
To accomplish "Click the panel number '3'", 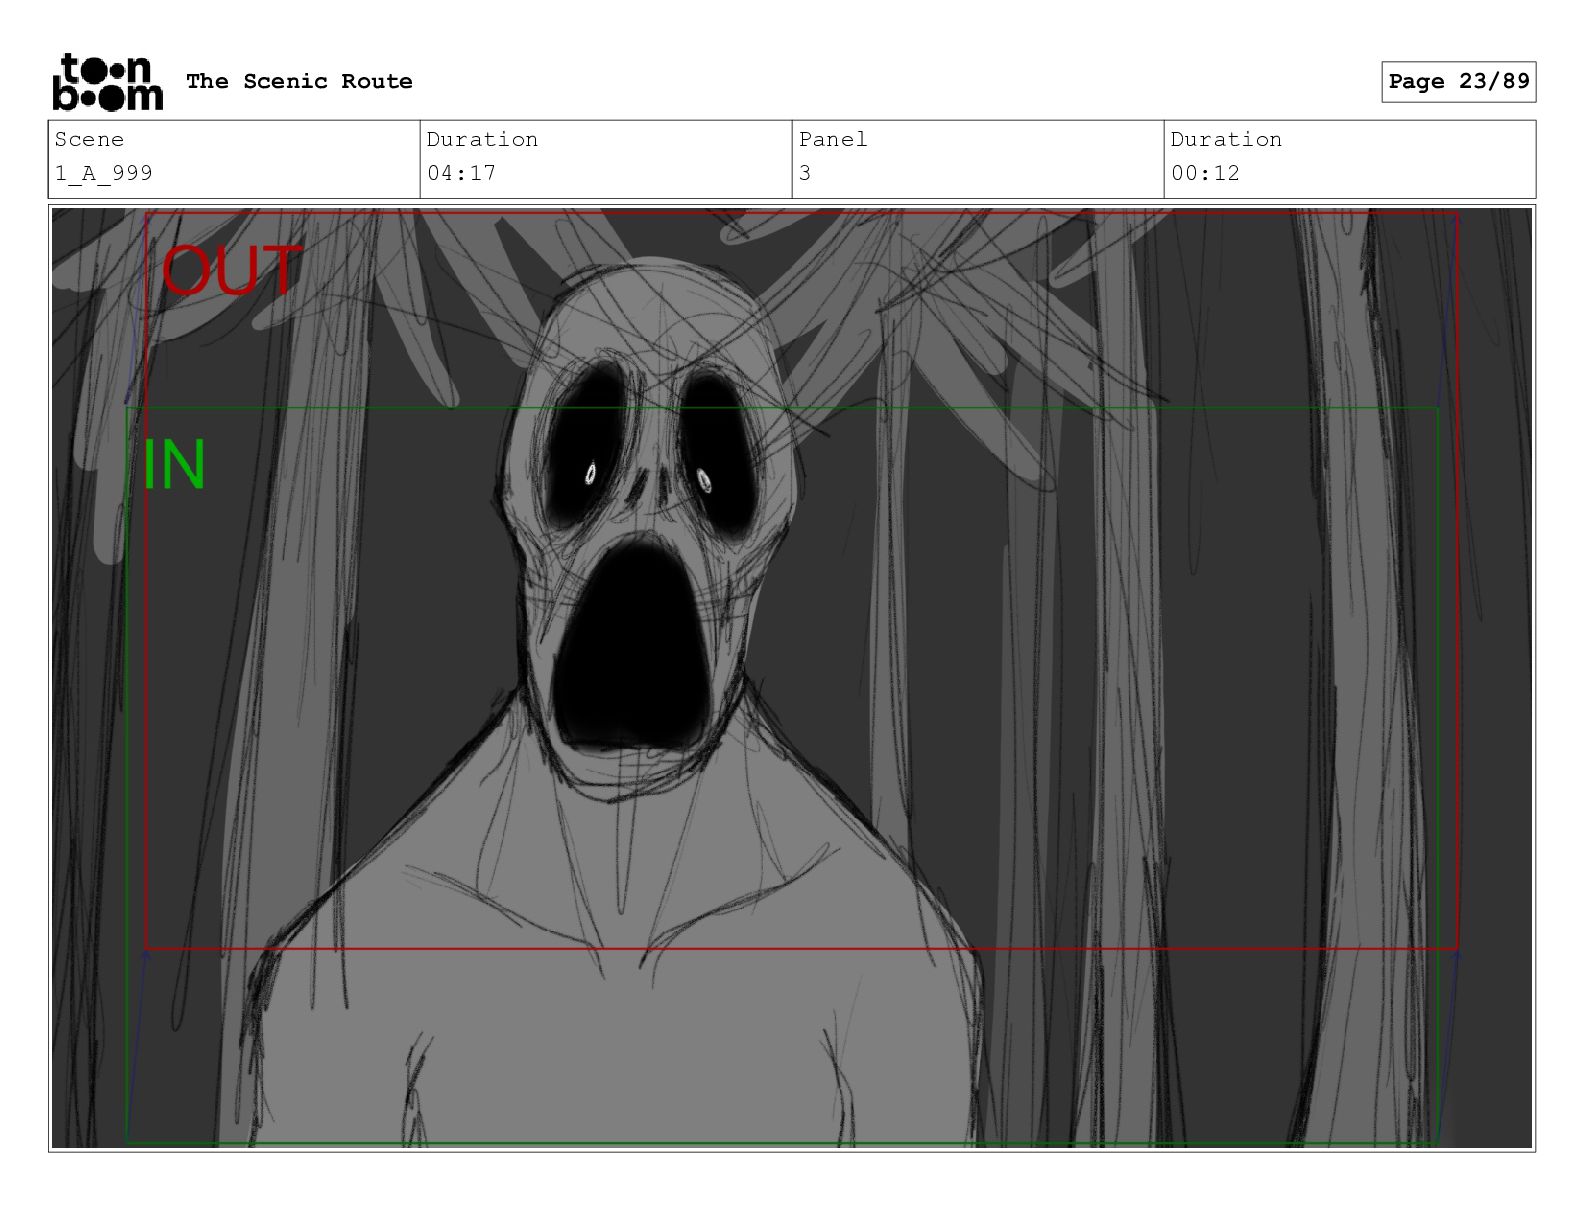I will click(805, 173).
